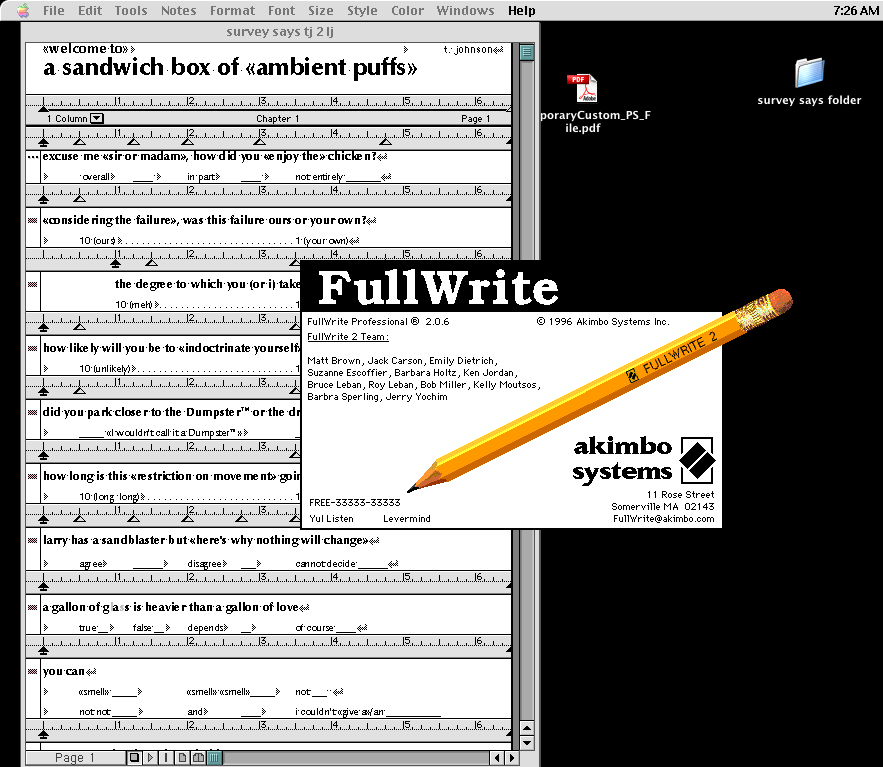883x767 pixels.
Task: Click the 'Yul Listen' text in splash
Action: pyautogui.click(x=331, y=519)
